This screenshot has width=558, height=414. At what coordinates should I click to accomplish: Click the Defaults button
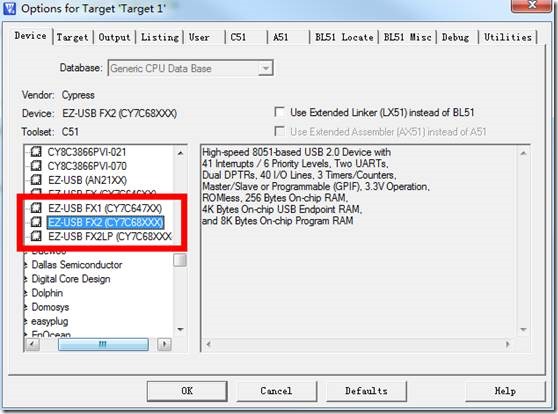point(366,391)
